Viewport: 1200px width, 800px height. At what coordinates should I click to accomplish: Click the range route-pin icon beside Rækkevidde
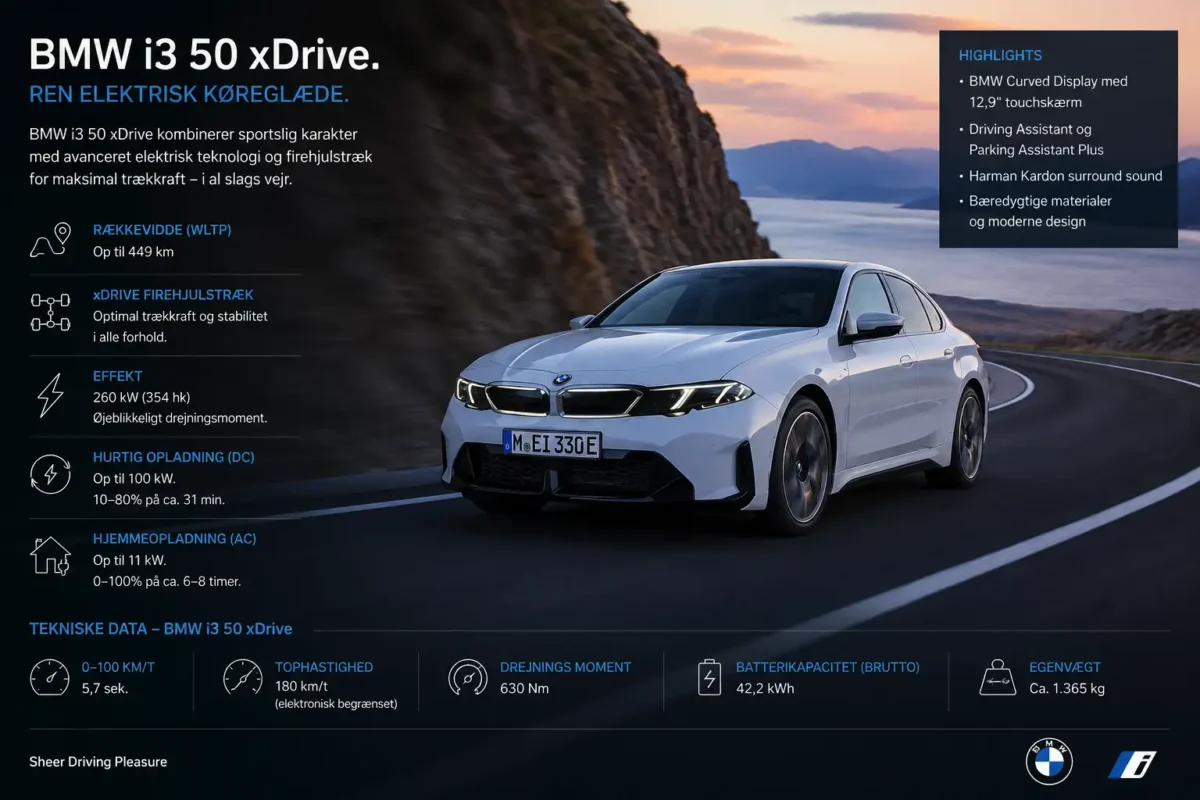50,240
